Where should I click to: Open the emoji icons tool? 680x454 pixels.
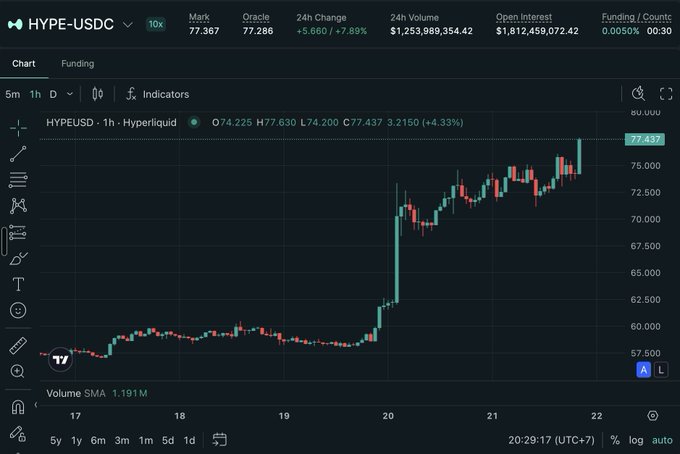pyautogui.click(x=18, y=310)
